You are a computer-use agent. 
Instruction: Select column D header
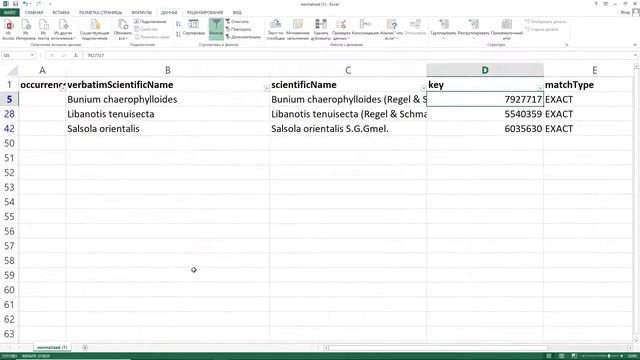[x=485, y=70]
